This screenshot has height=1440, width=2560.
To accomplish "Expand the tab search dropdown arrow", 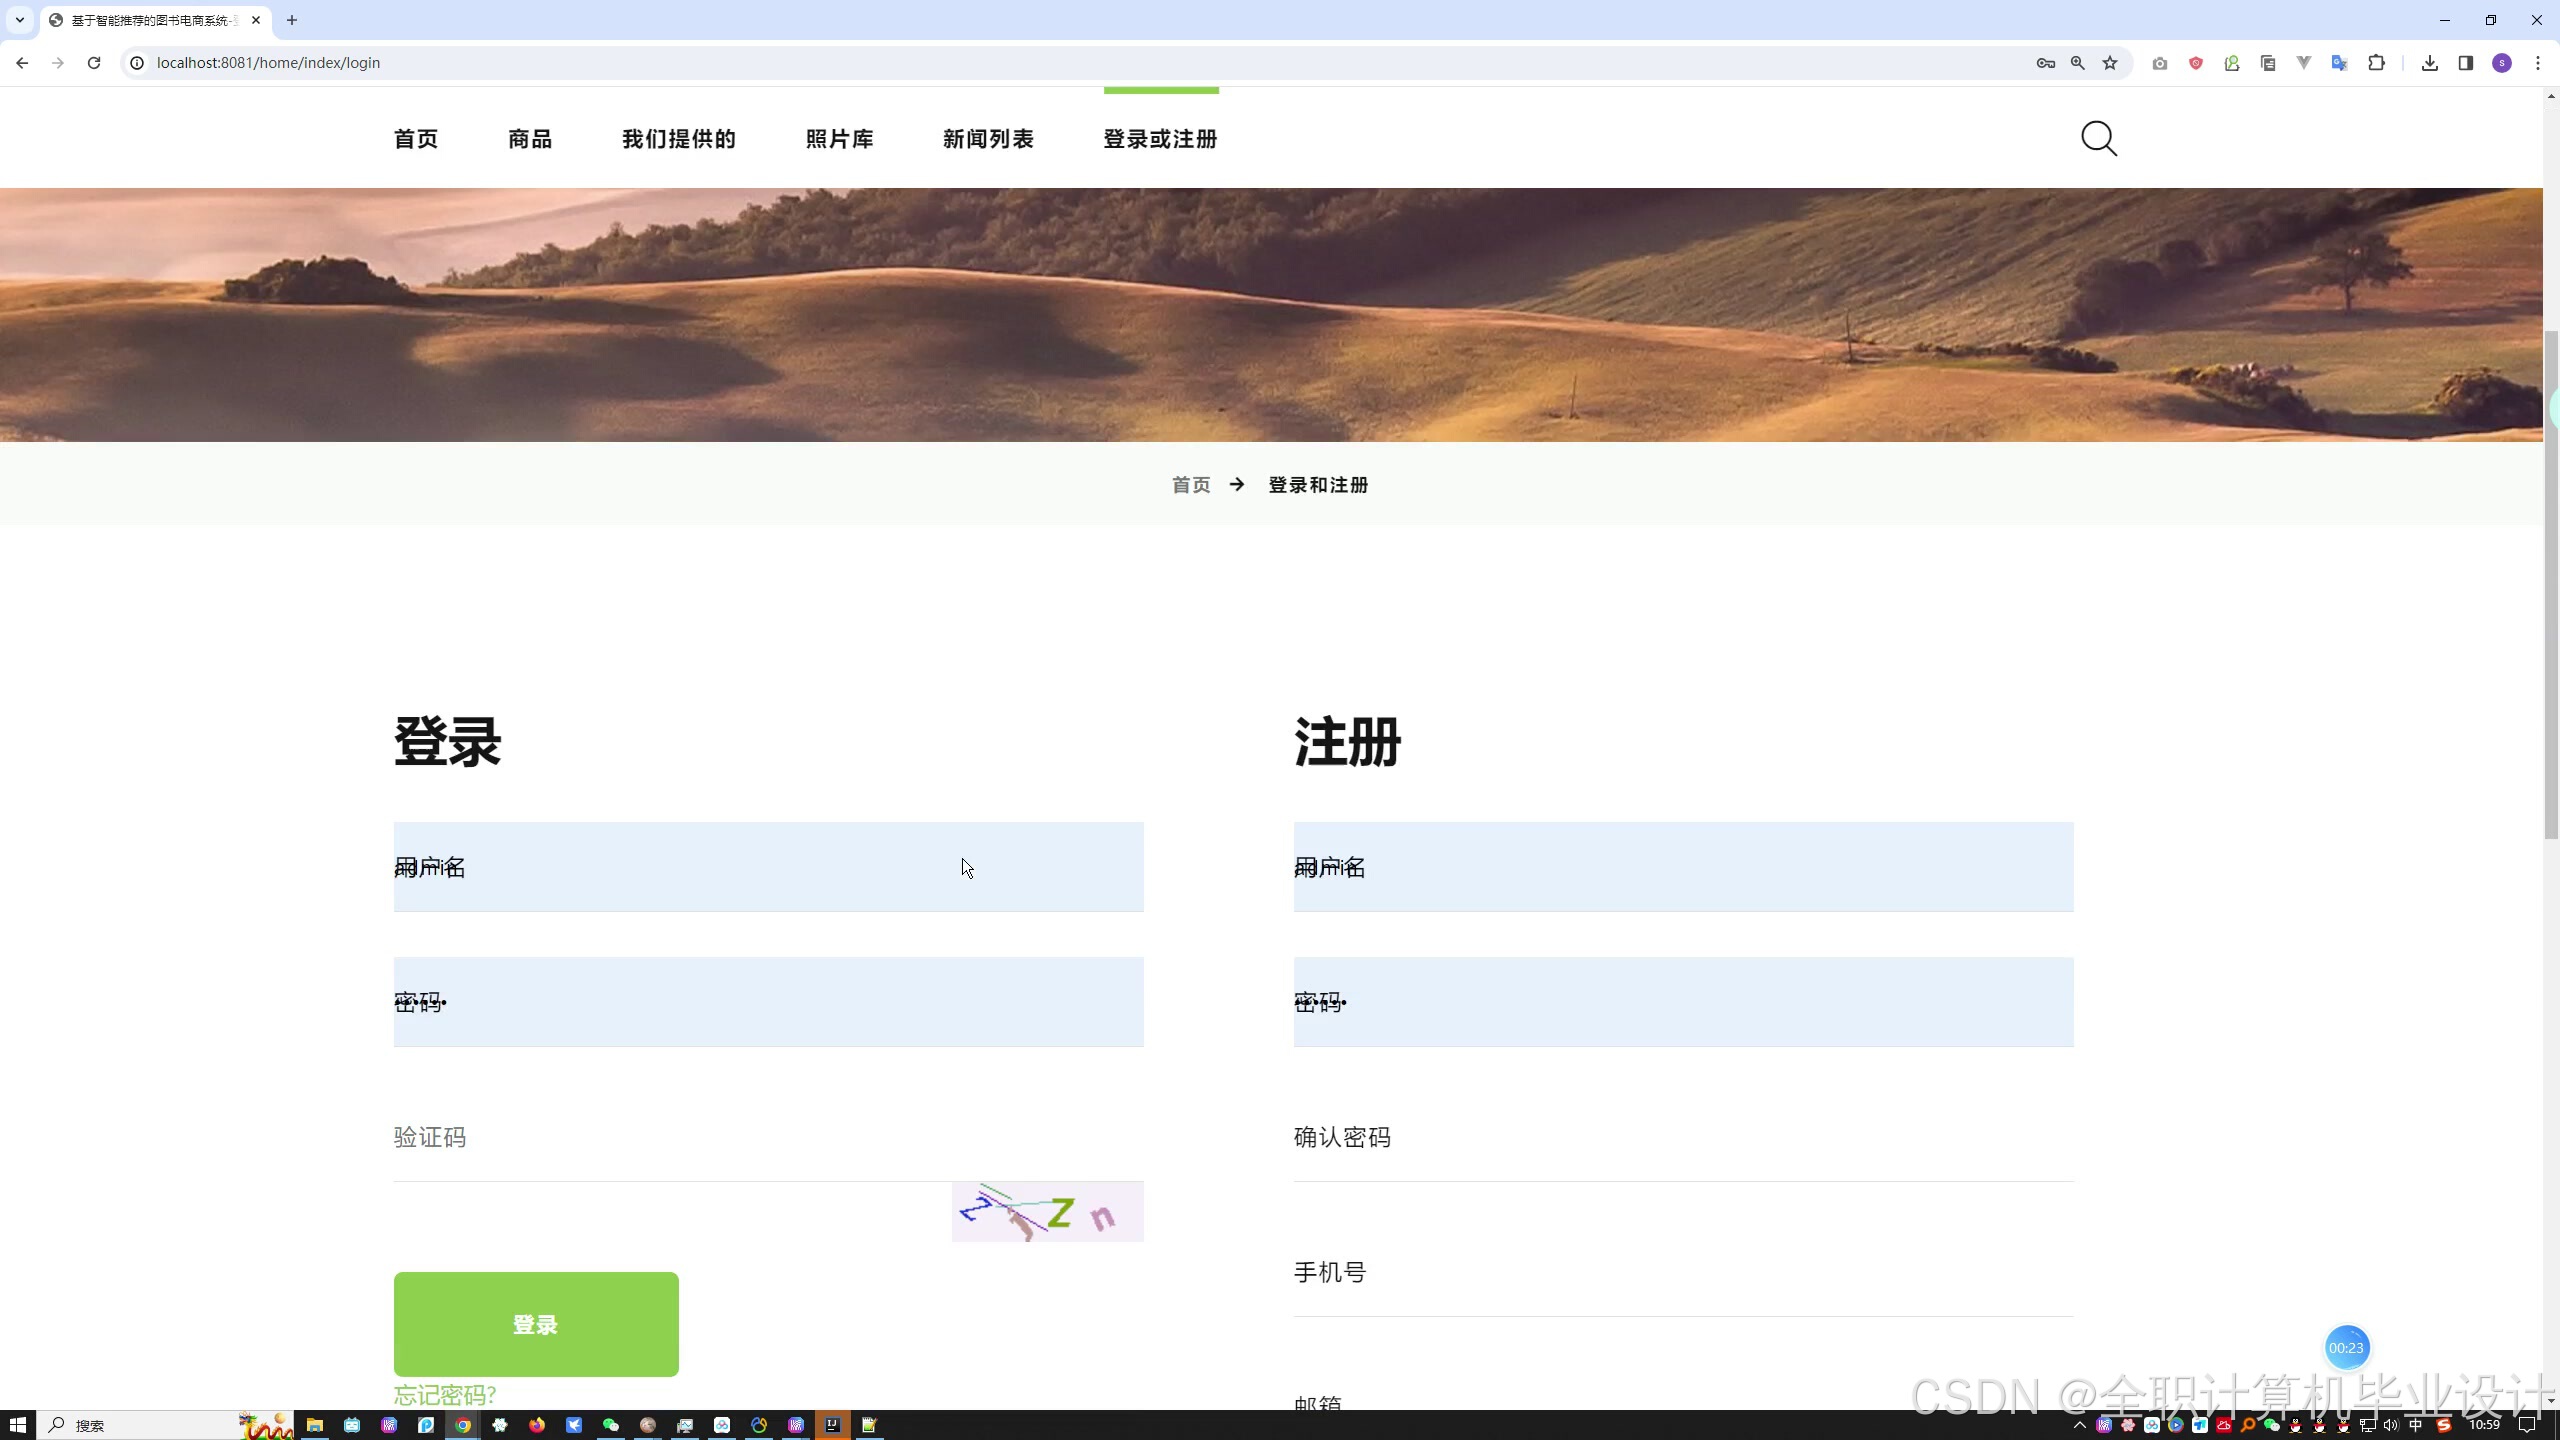I will pos(19,20).
